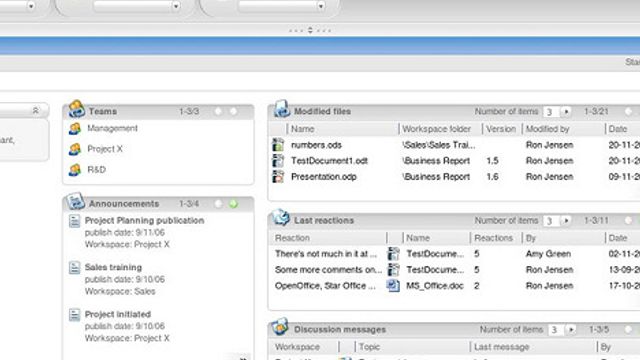Click Amy Green in Last reactions
Image resolution: width=640 pixels, height=360 pixels.
pyautogui.click(x=548, y=254)
